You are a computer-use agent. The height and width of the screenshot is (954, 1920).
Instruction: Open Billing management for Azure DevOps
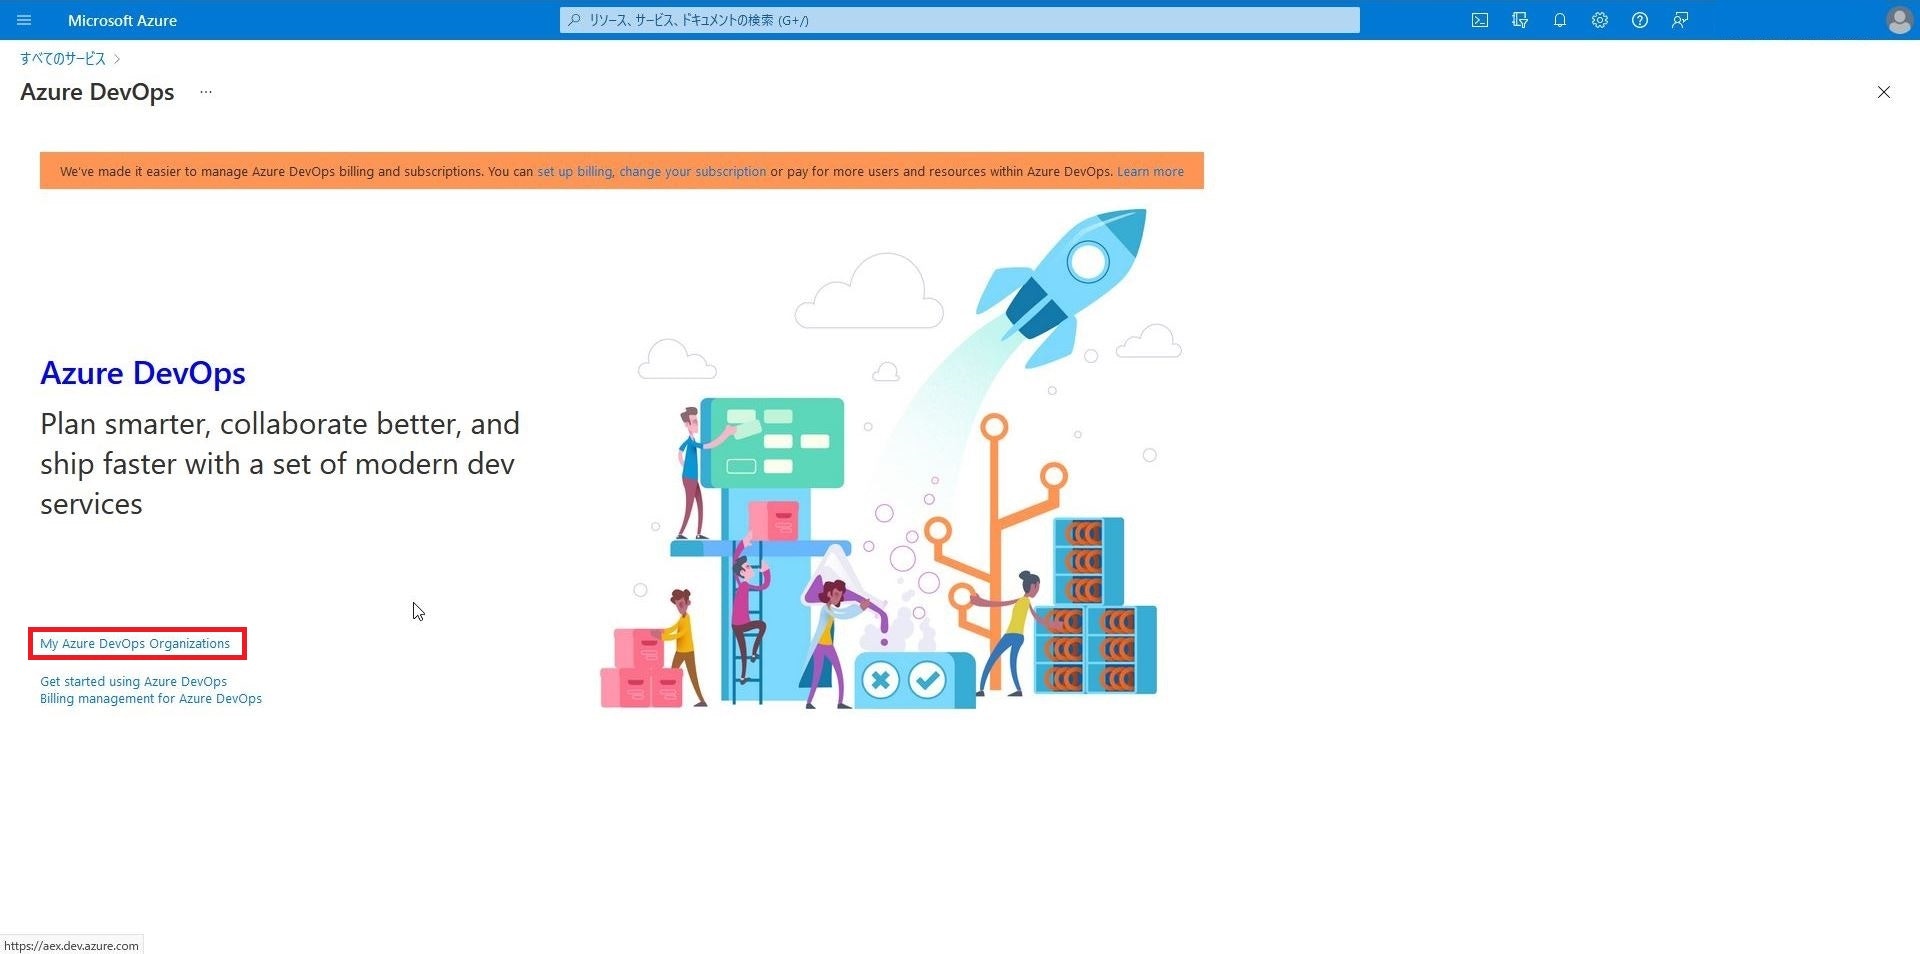pyautogui.click(x=151, y=698)
